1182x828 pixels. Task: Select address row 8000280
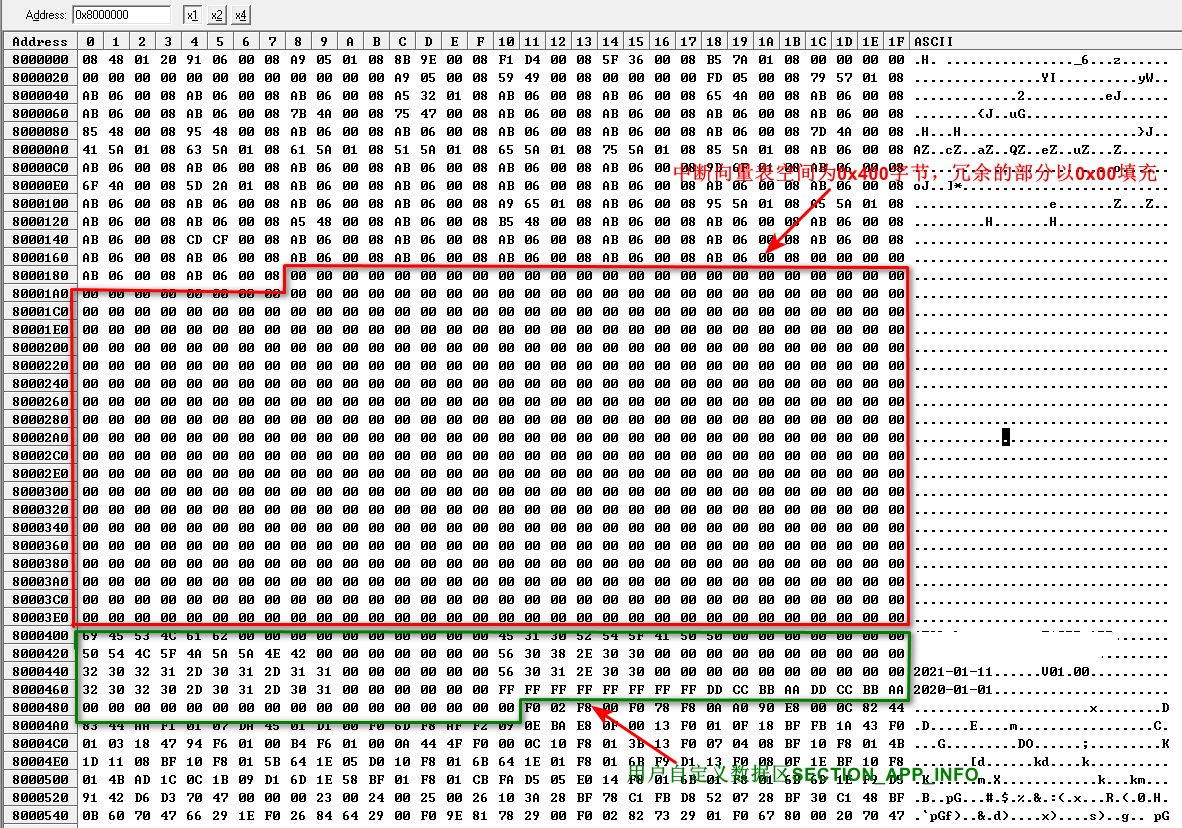(x=40, y=420)
